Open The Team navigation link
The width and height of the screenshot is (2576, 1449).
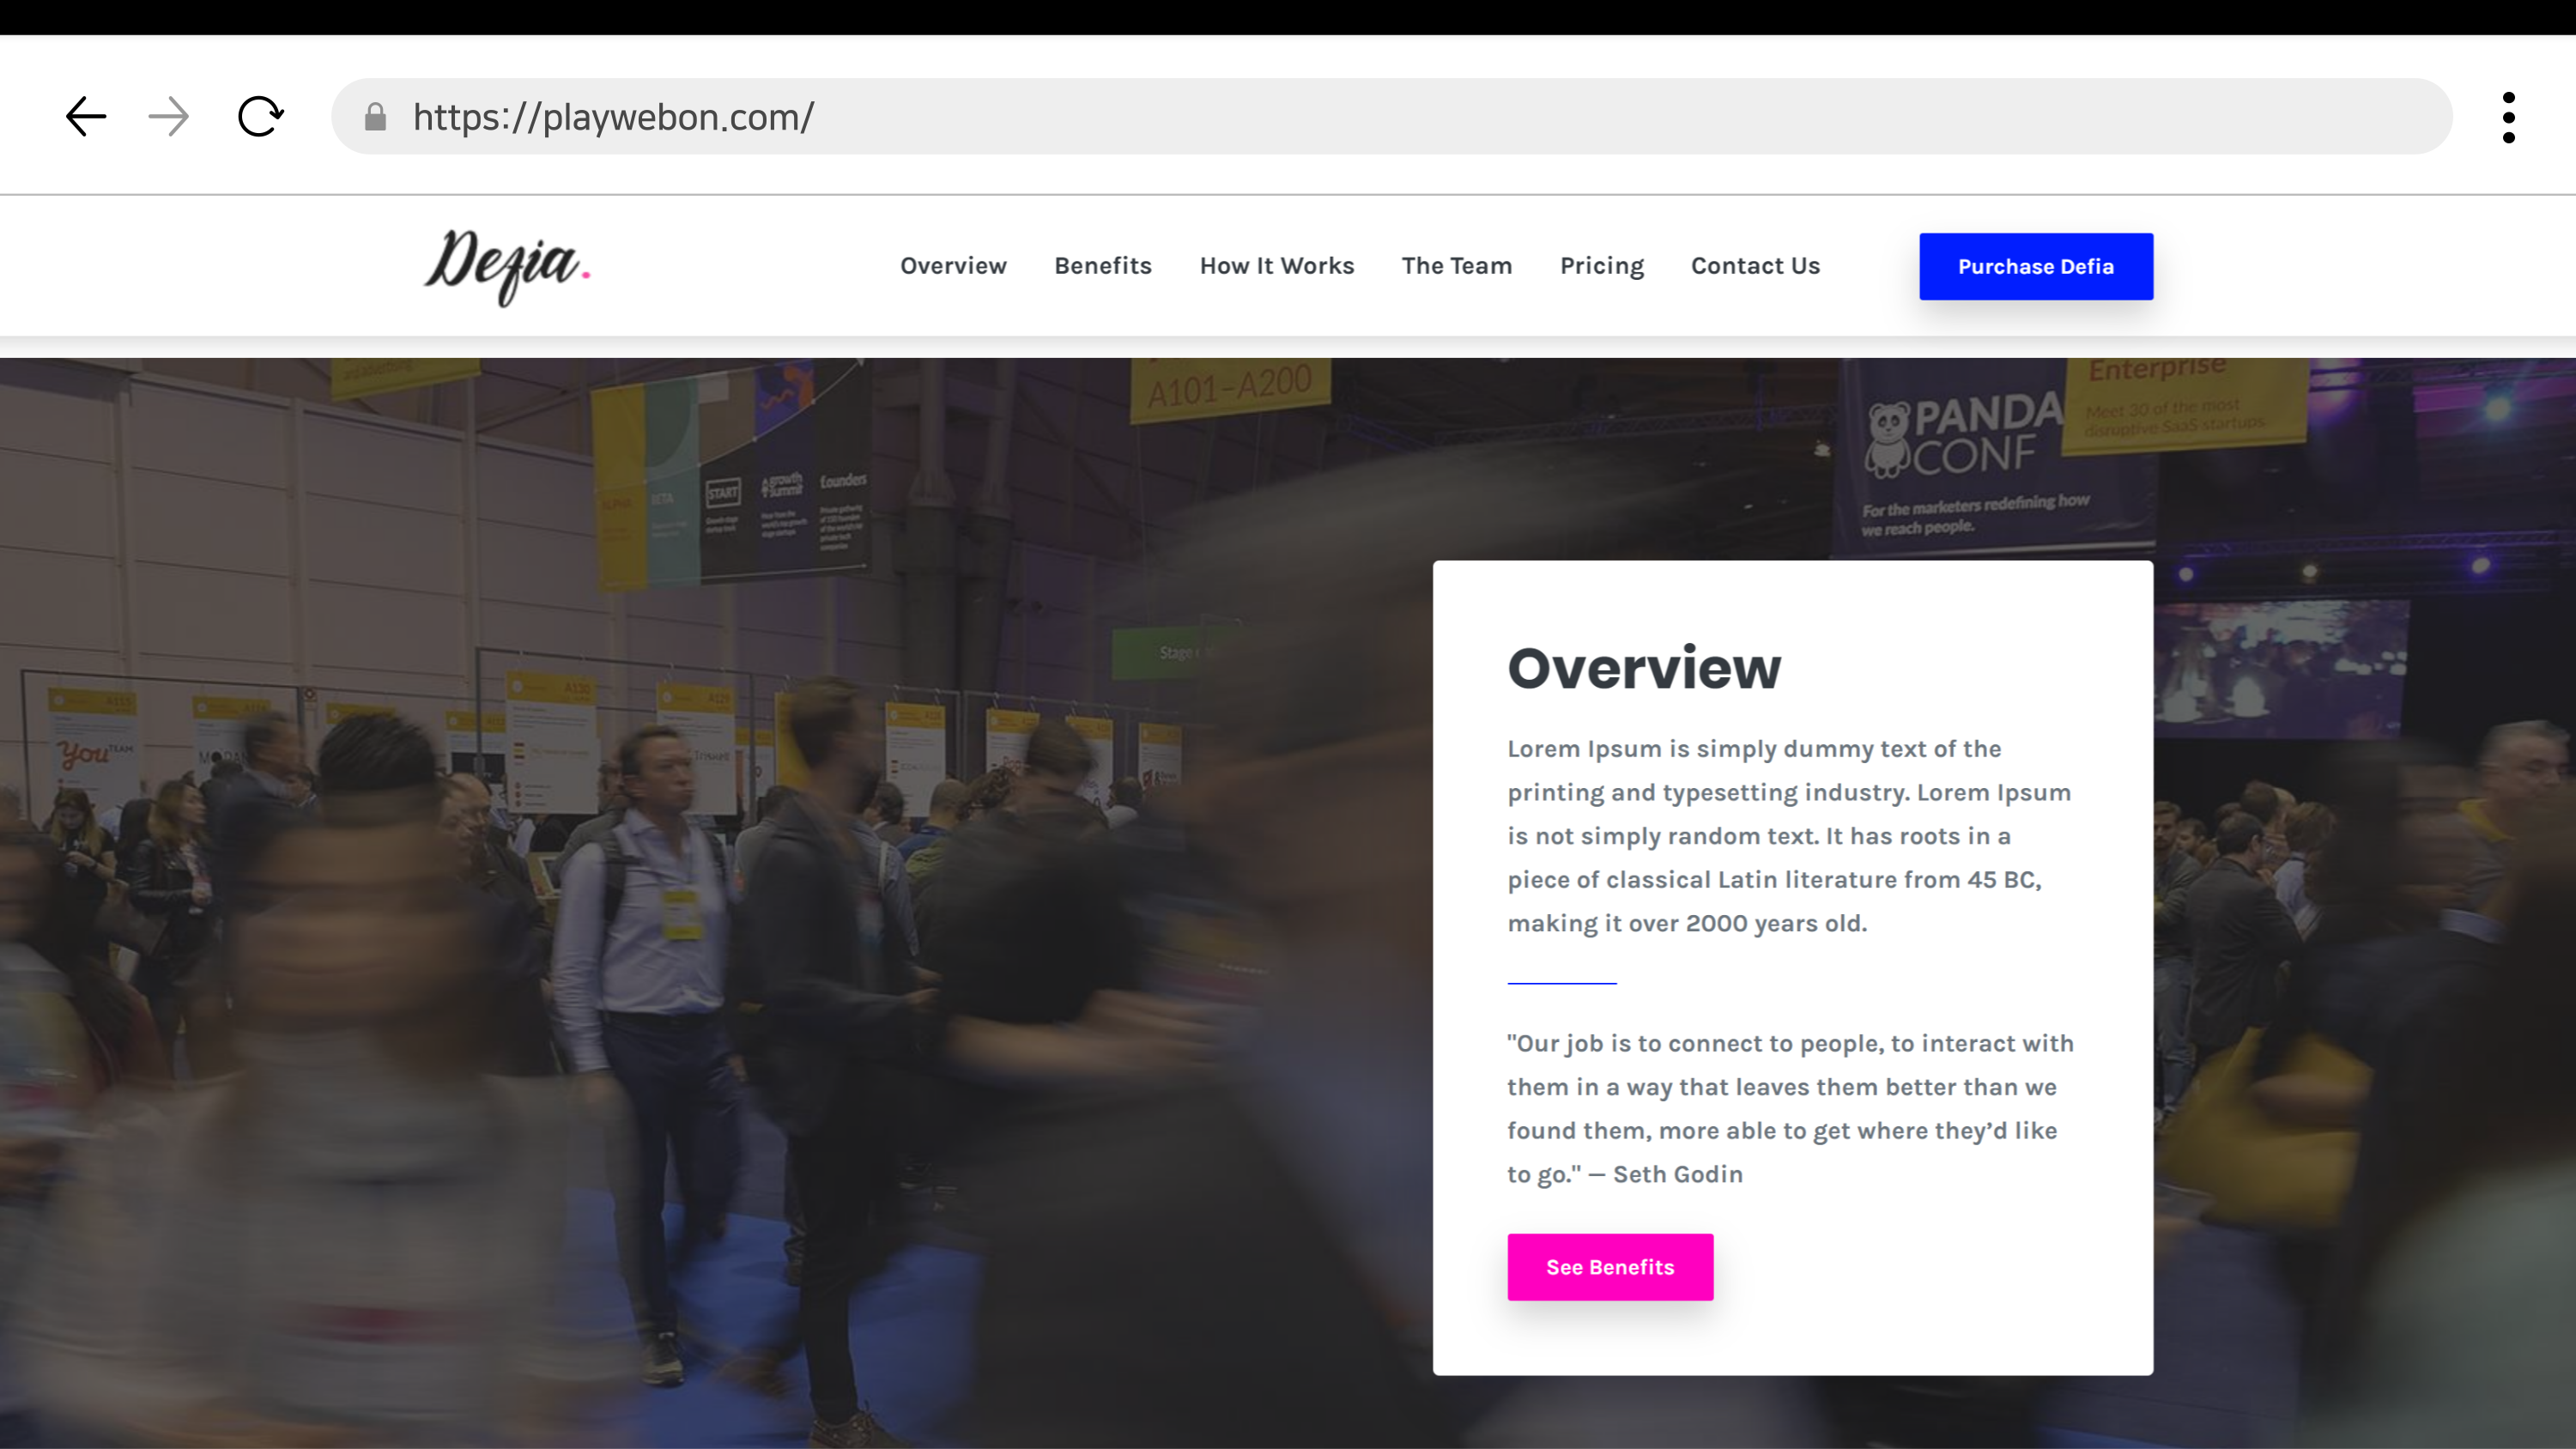[1456, 266]
